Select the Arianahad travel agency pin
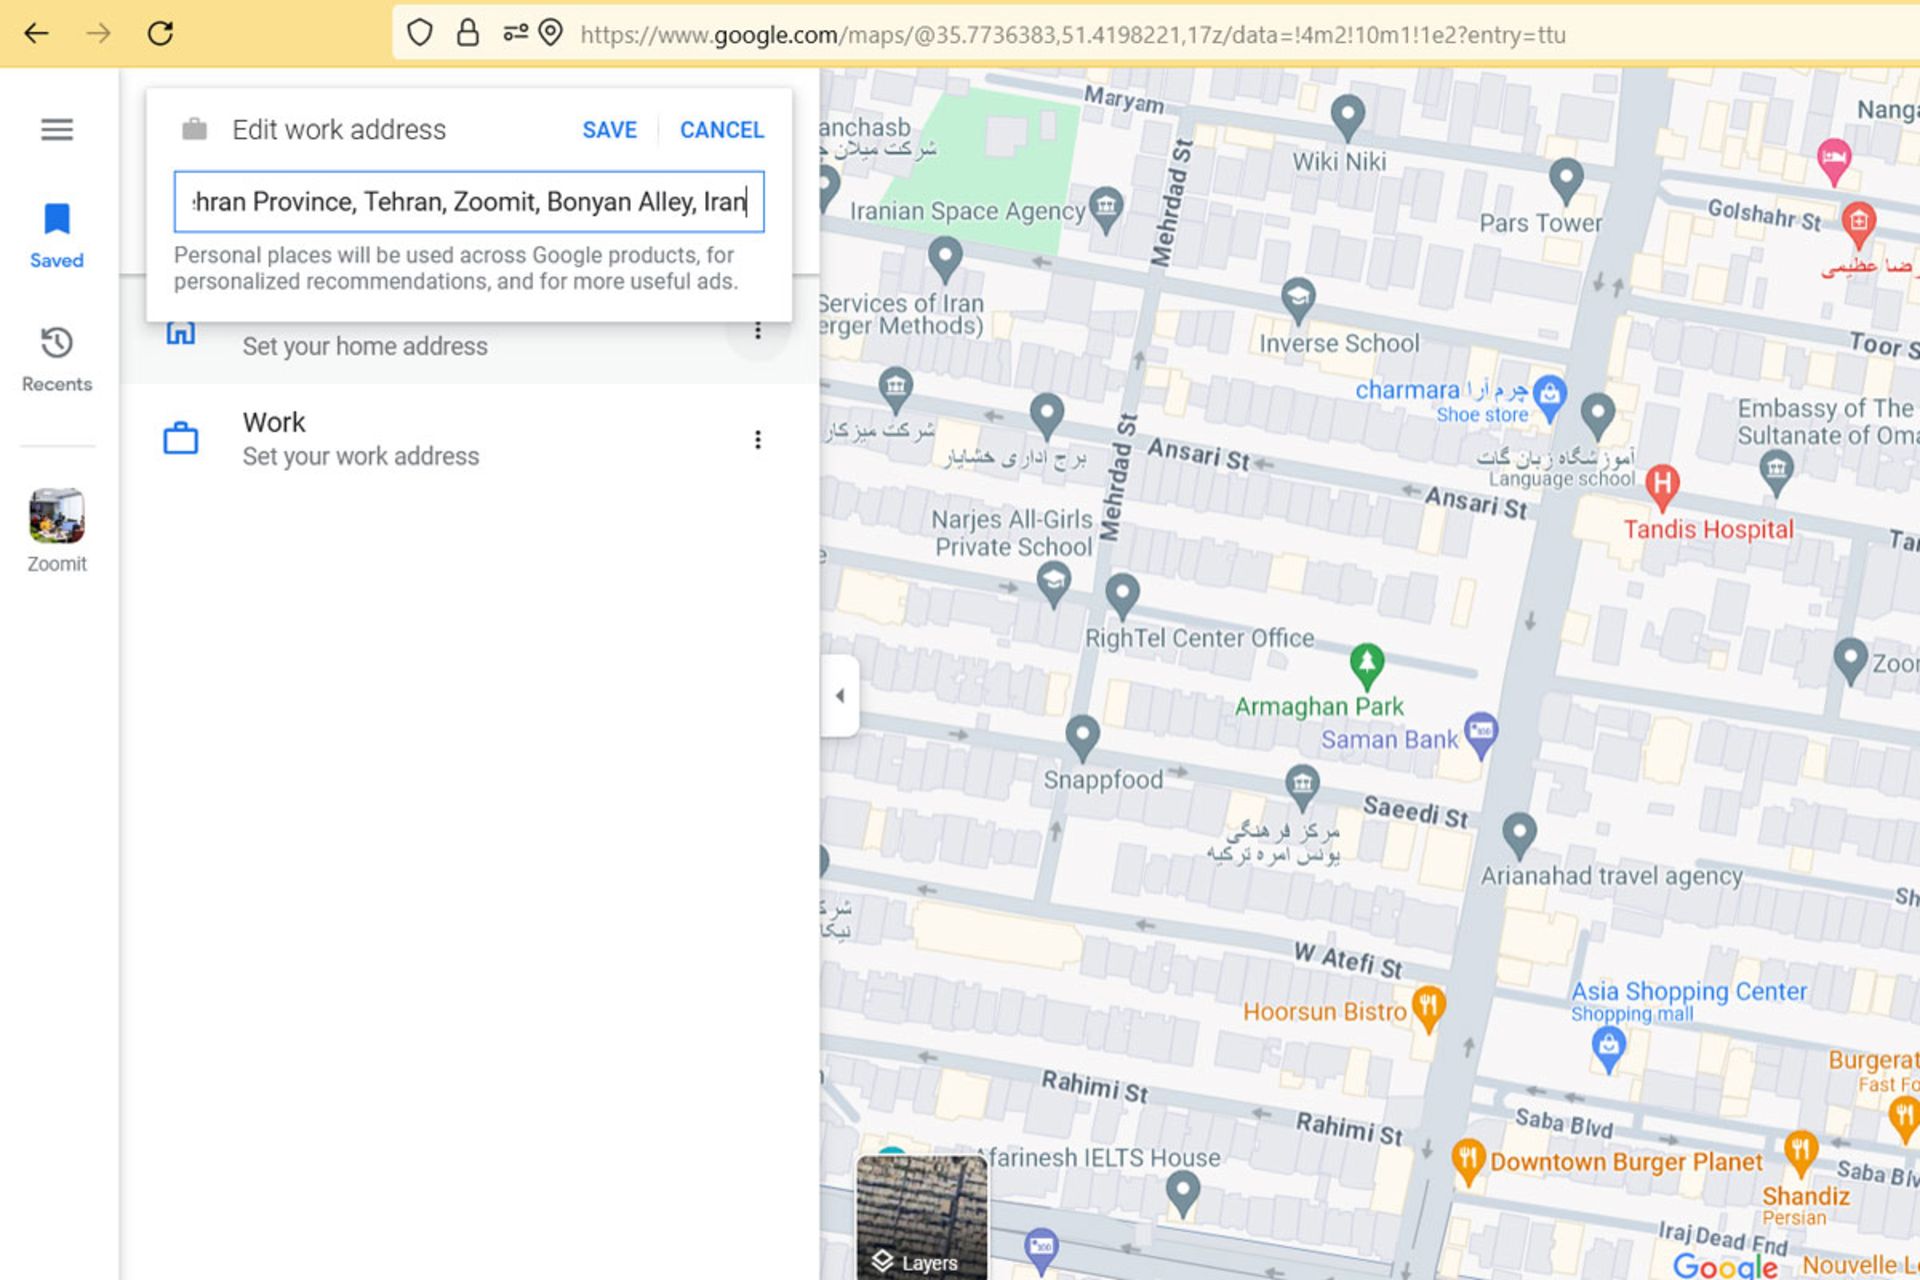 click(x=1519, y=834)
